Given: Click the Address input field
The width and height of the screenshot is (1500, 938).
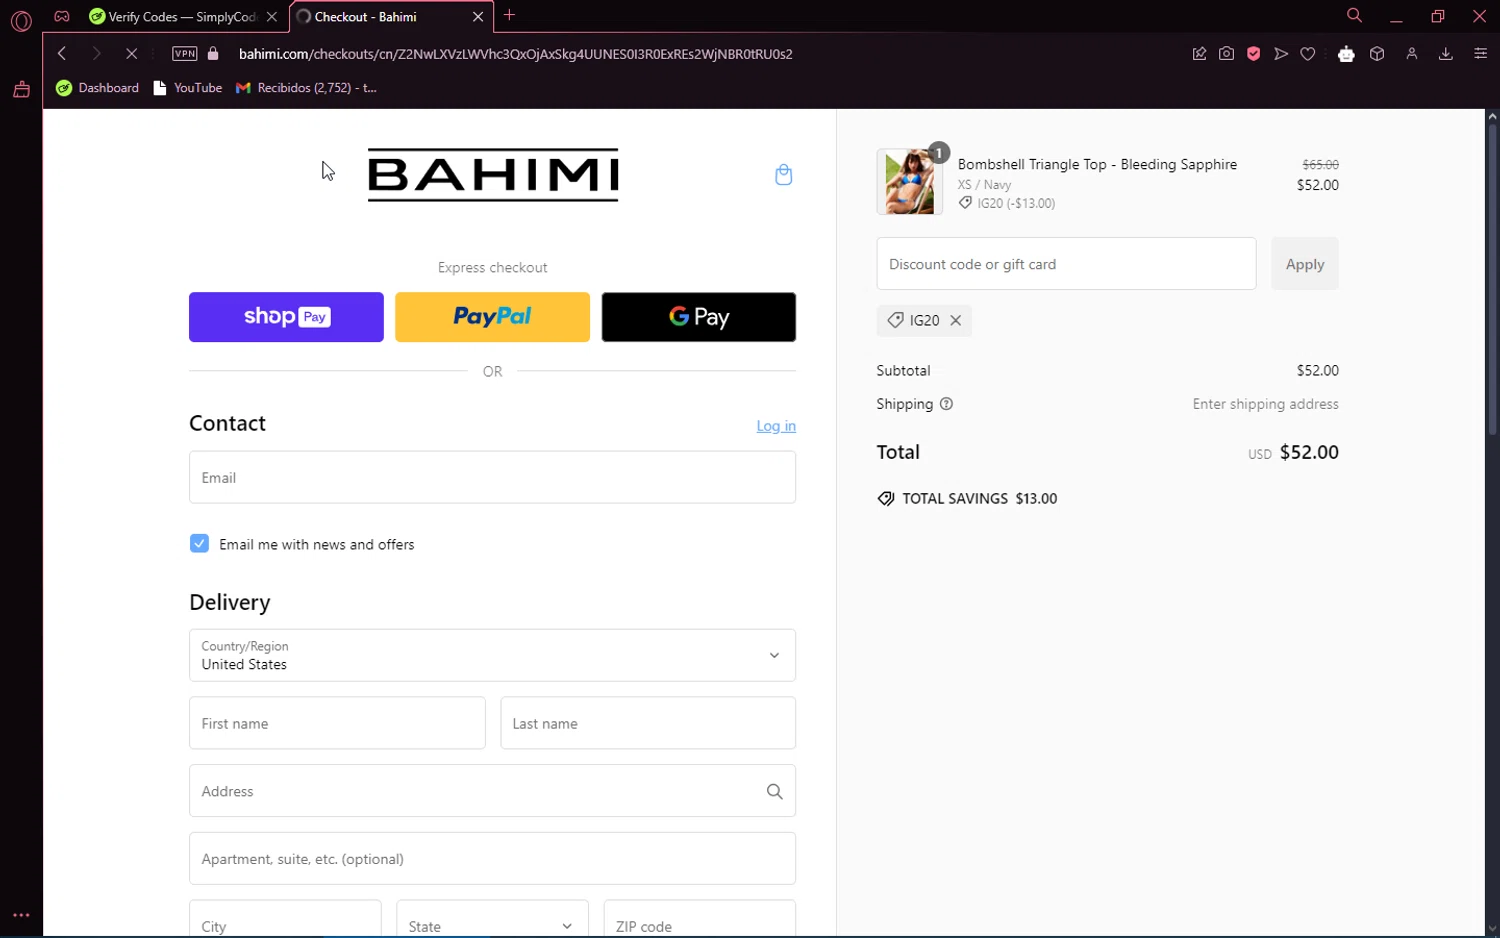Looking at the screenshot, I should pyautogui.click(x=492, y=791).
